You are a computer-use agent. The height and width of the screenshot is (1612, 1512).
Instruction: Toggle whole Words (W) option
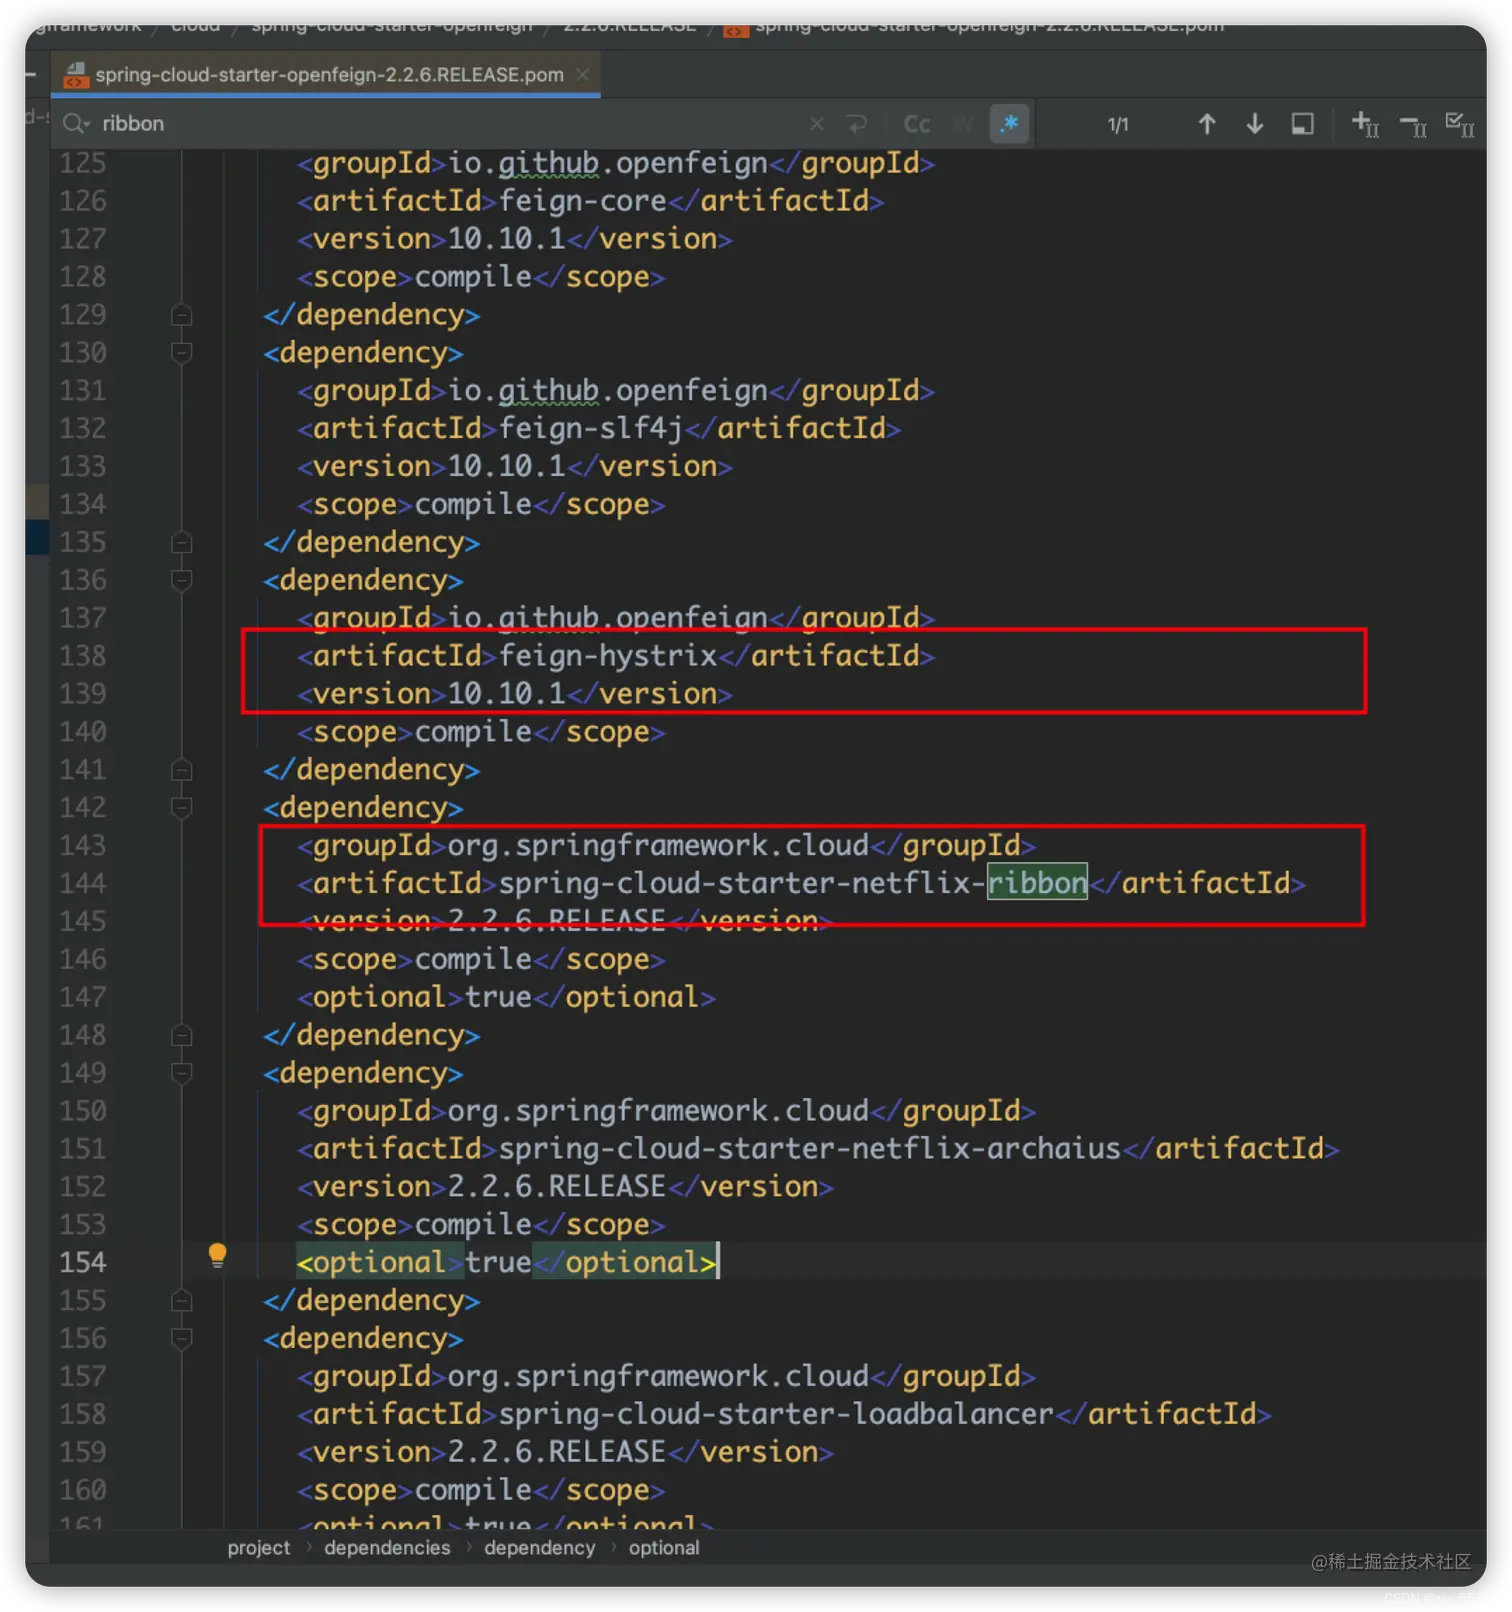pyautogui.click(x=963, y=124)
